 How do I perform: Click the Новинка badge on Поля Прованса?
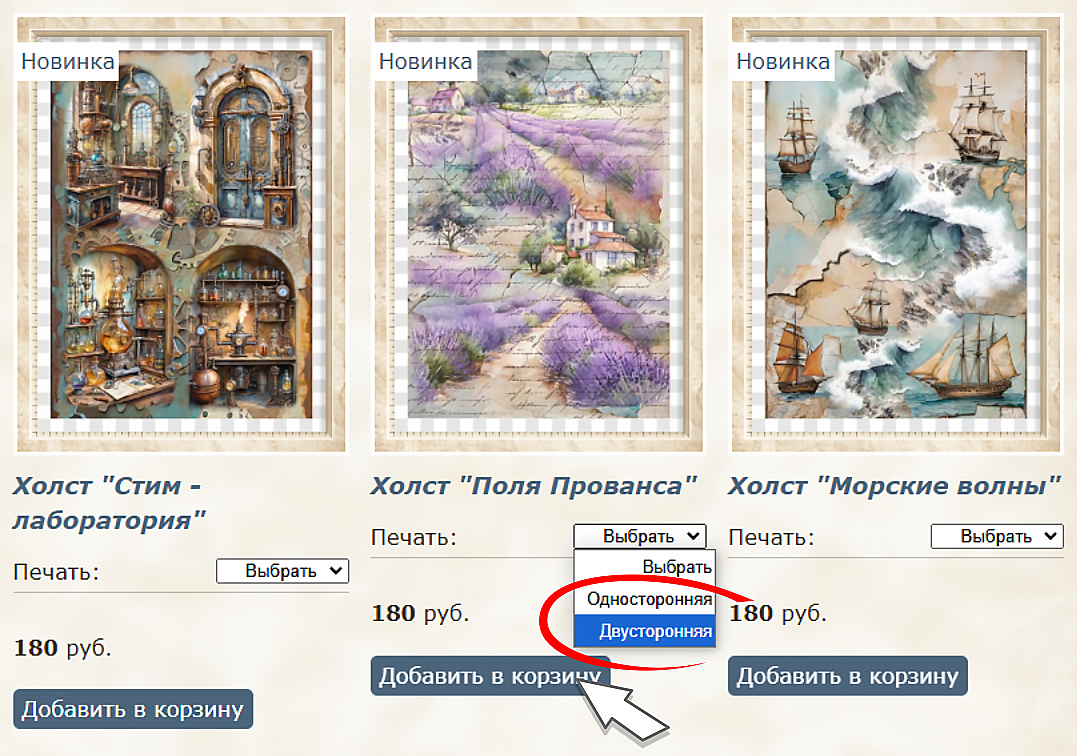click(425, 62)
